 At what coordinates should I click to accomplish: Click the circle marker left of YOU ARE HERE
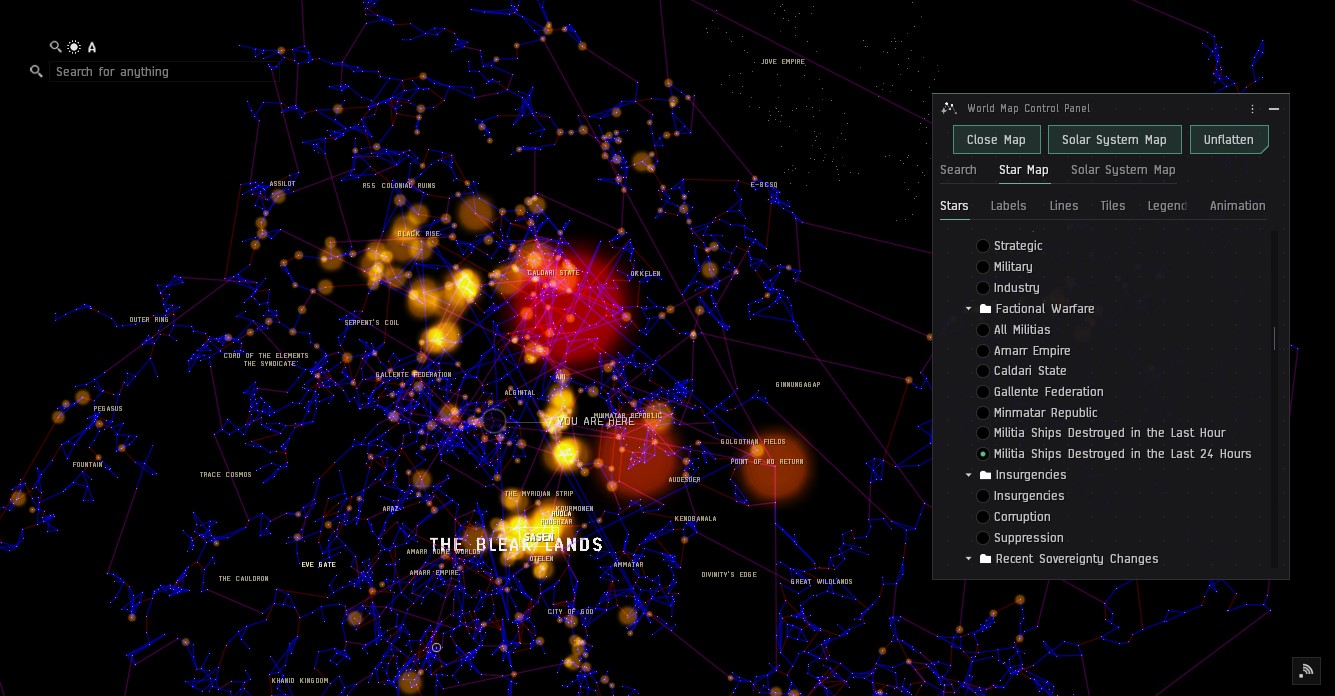click(494, 421)
